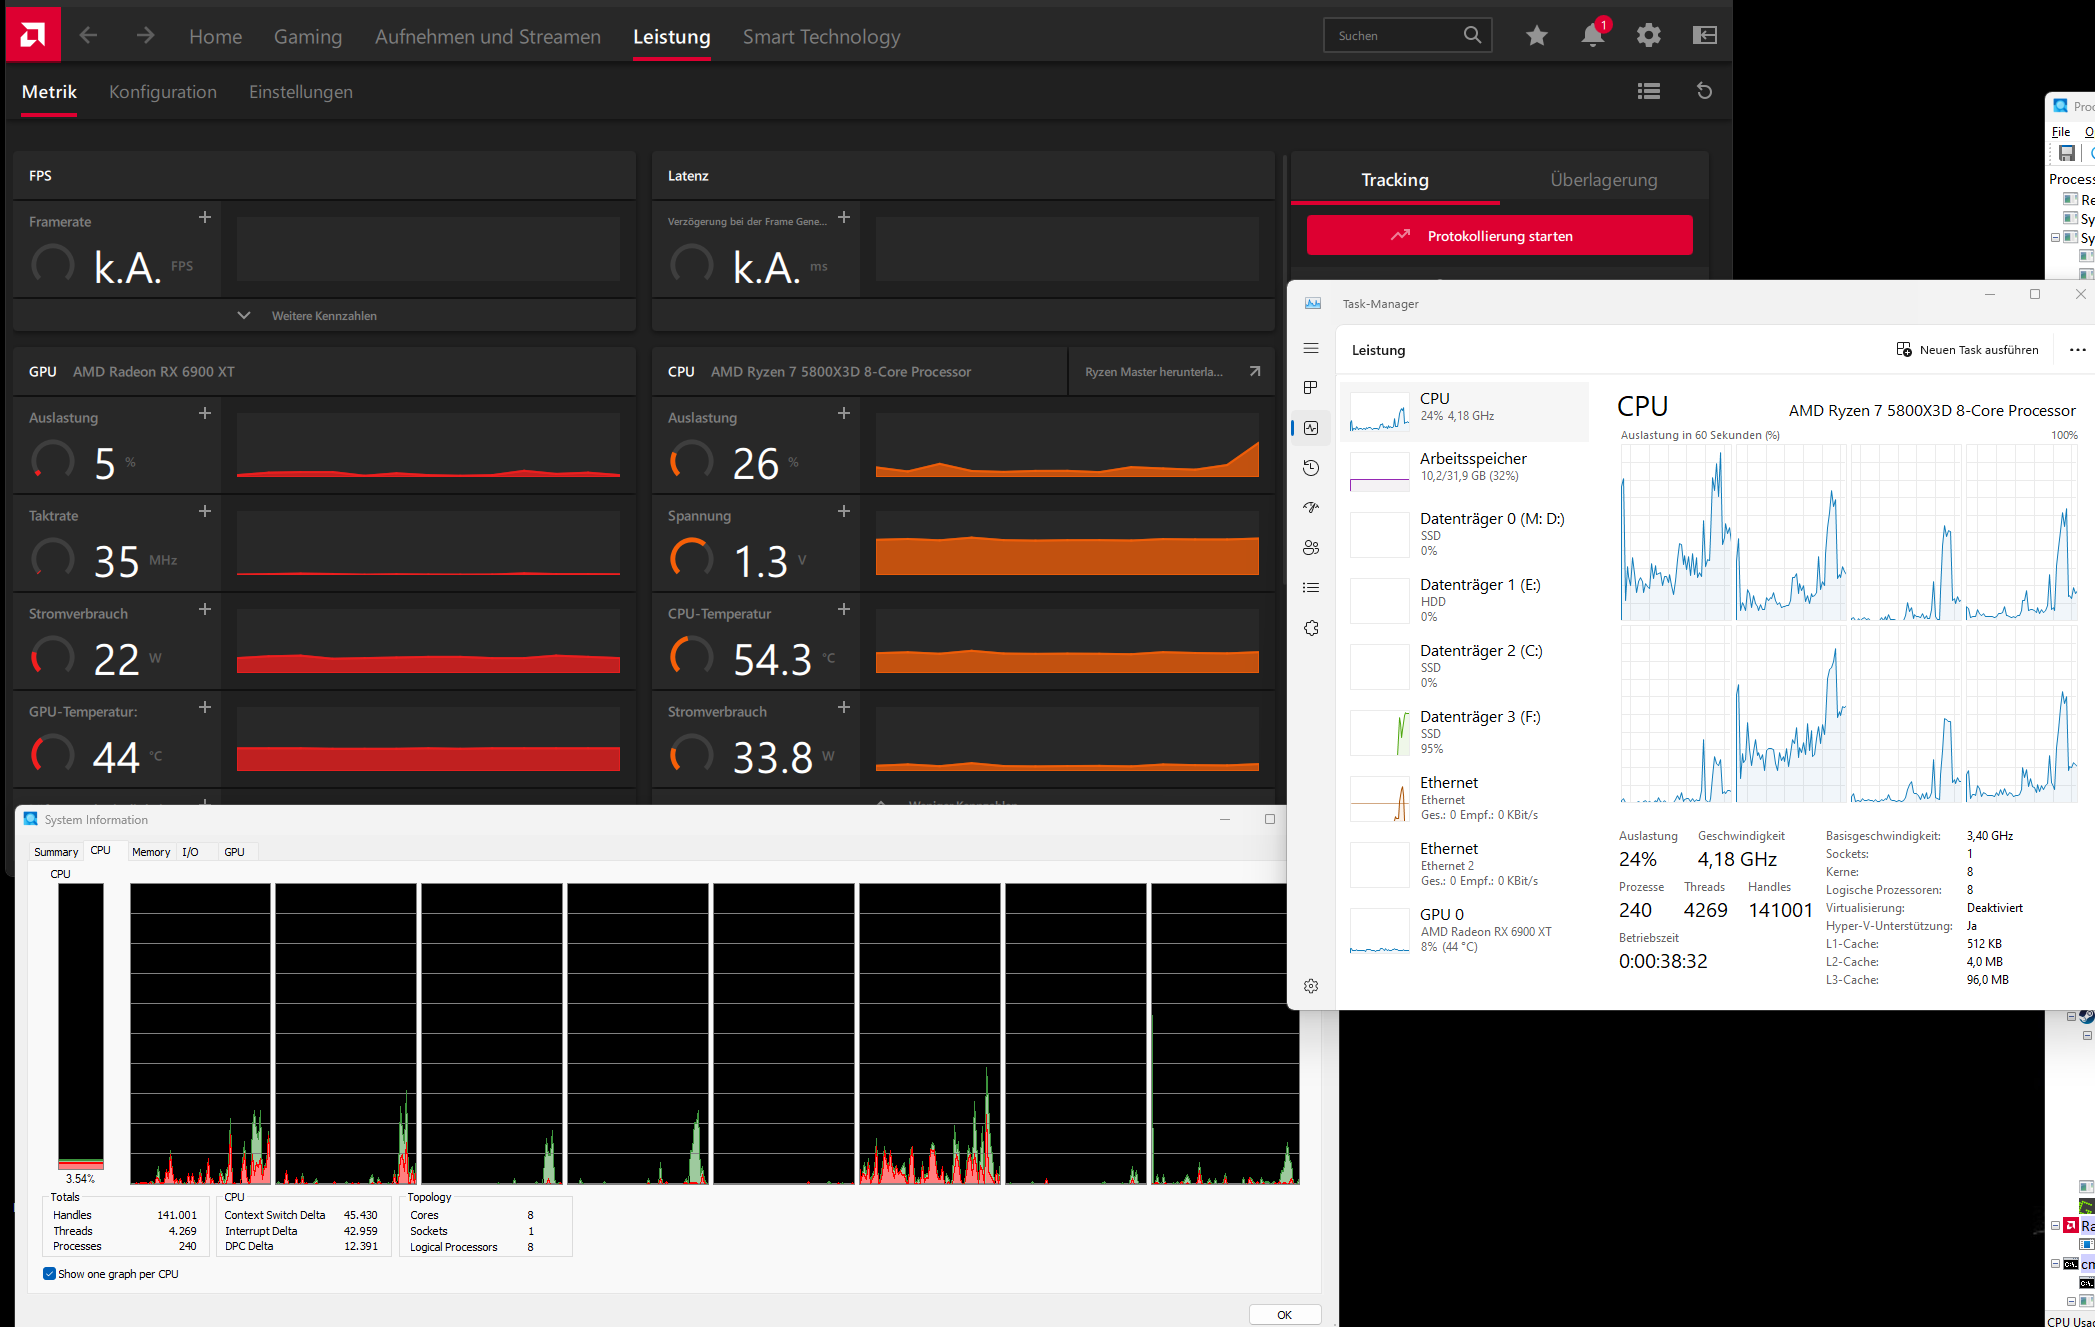Open Task-Manager Autostart icon
2095x1327 pixels.
tap(1311, 508)
